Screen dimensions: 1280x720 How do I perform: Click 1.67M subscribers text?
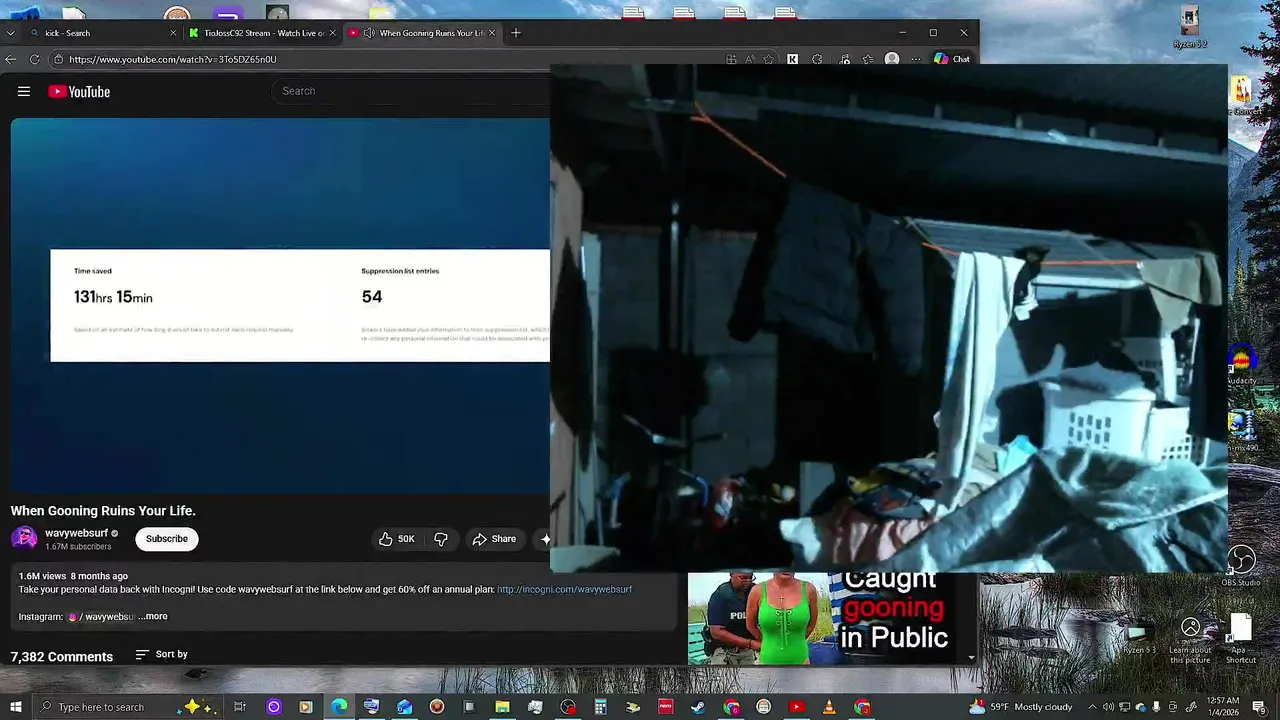(x=78, y=547)
